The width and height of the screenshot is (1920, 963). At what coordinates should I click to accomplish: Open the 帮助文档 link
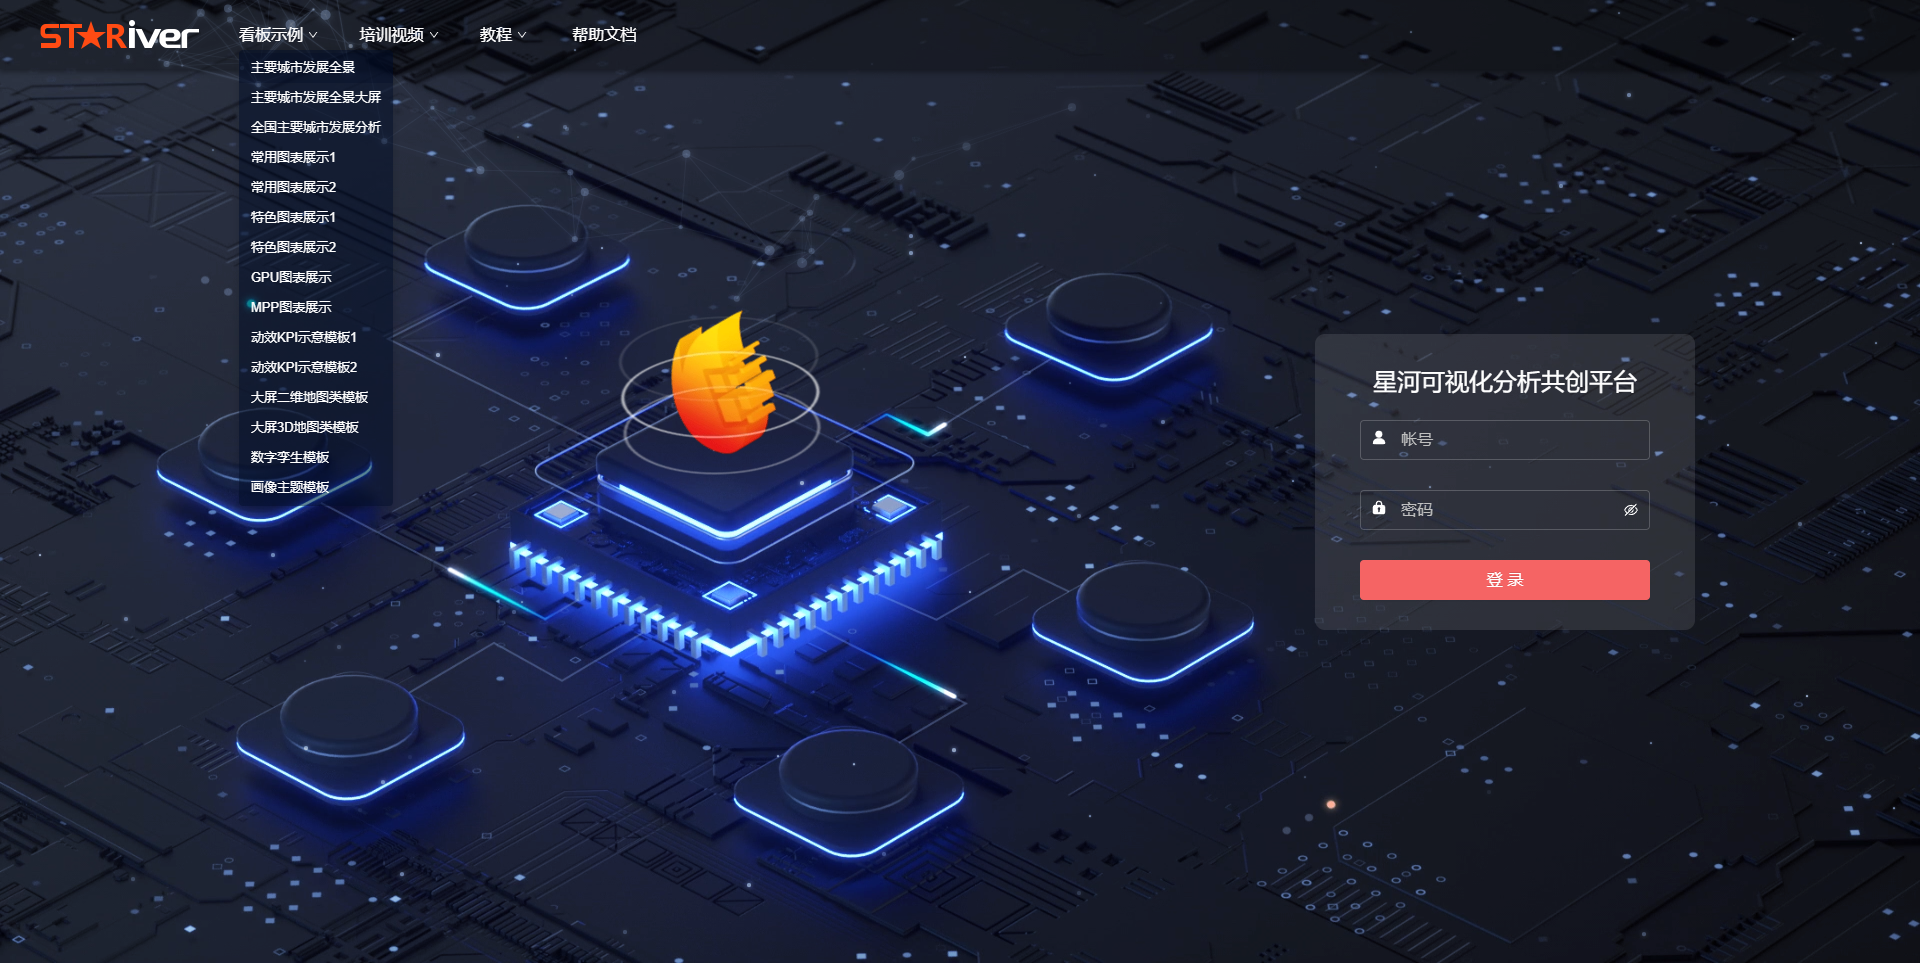[x=603, y=35]
